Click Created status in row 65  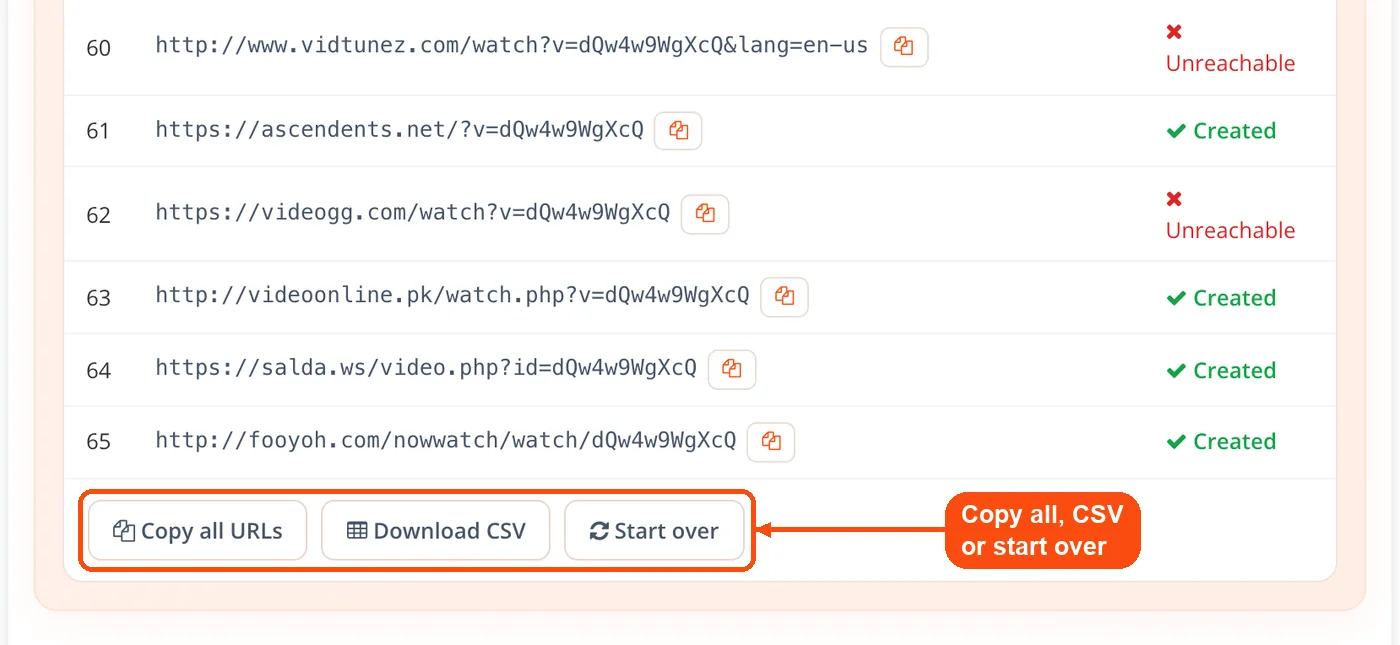(1221, 442)
